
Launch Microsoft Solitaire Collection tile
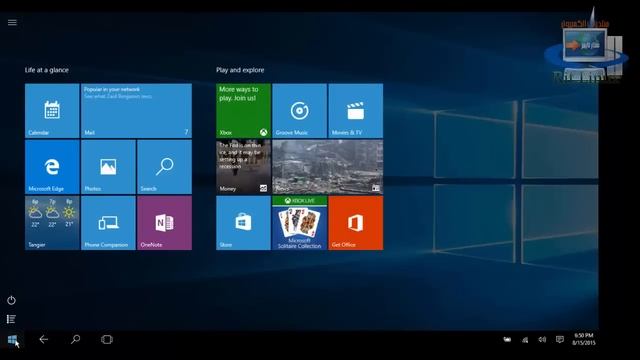300,223
